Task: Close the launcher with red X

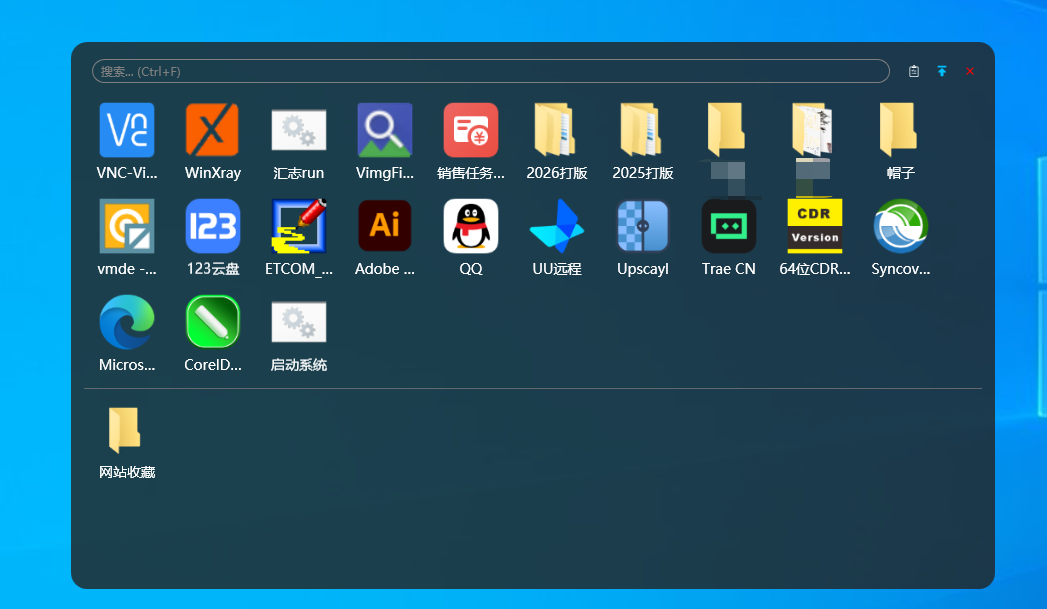Action: (970, 71)
